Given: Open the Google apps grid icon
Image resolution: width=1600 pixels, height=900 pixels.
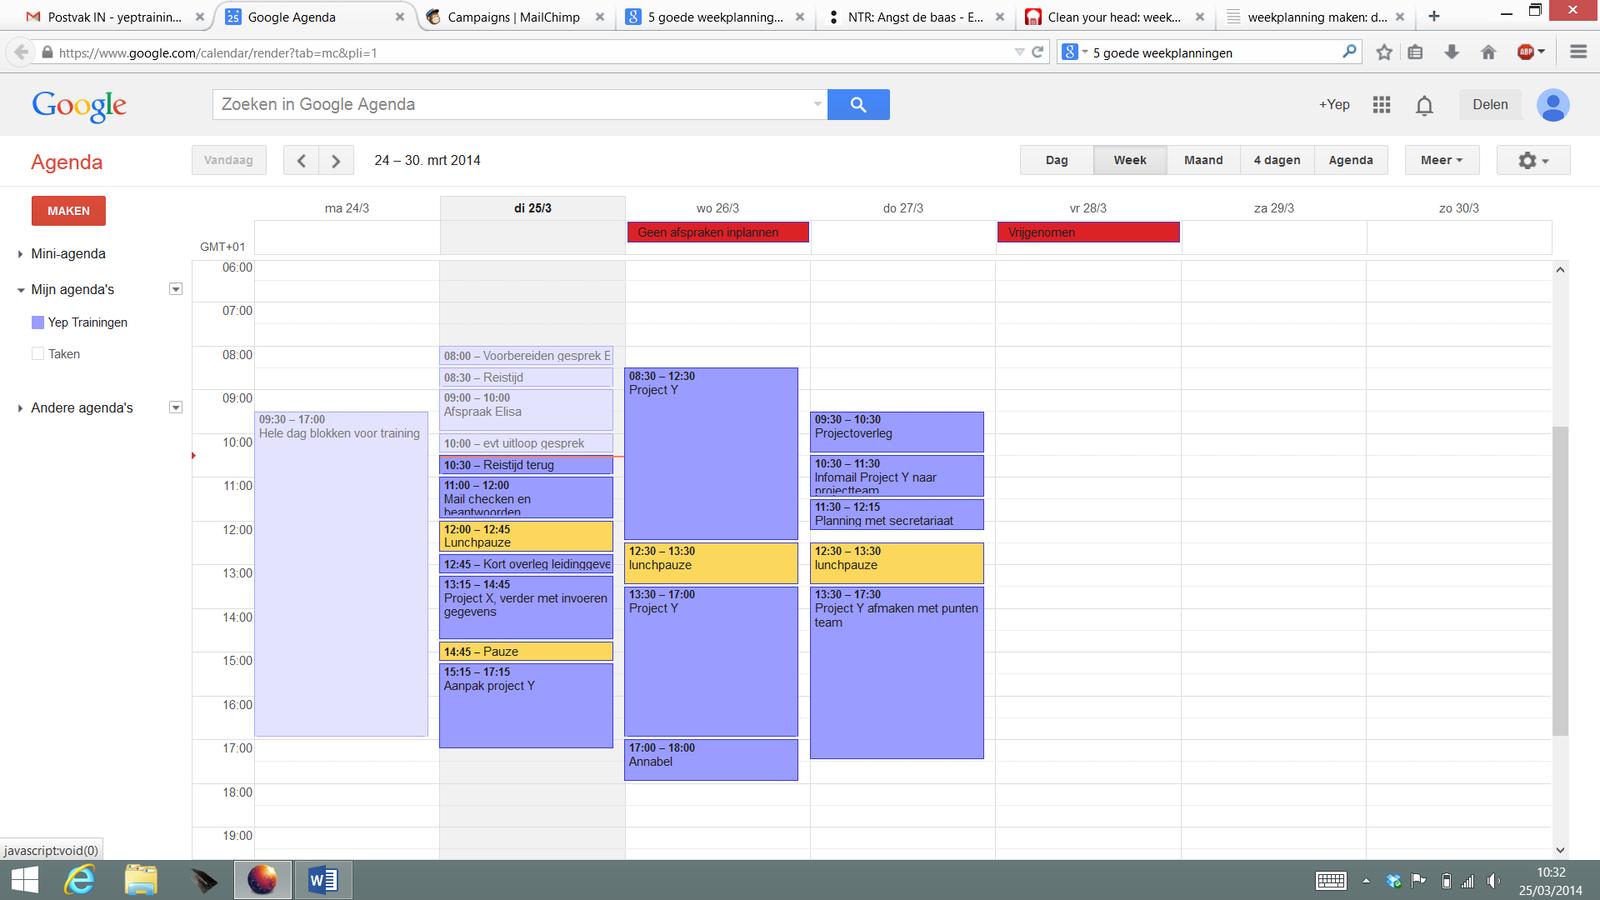Looking at the screenshot, I should 1381,104.
